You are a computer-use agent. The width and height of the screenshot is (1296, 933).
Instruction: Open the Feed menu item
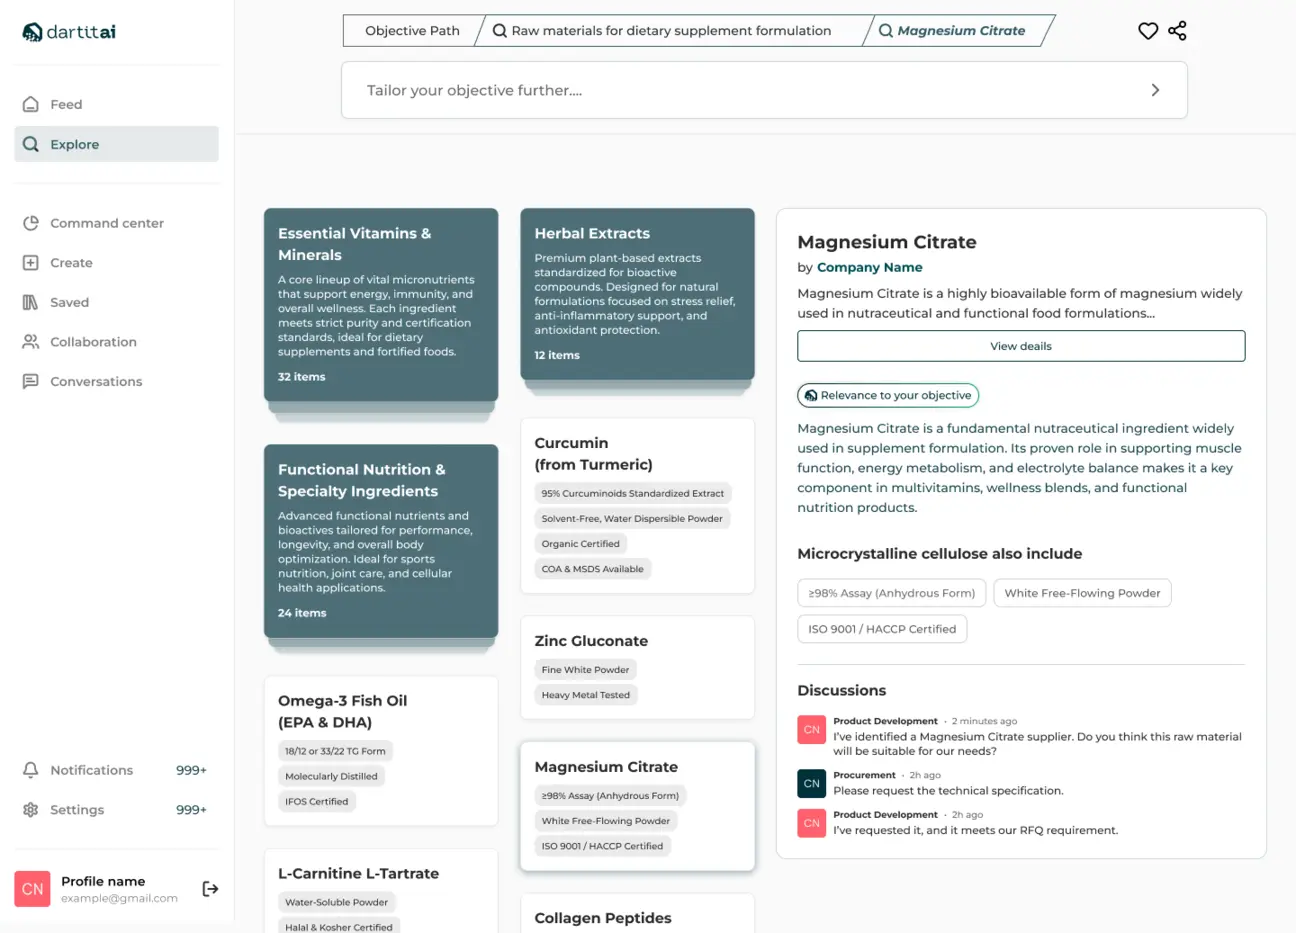coord(66,104)
